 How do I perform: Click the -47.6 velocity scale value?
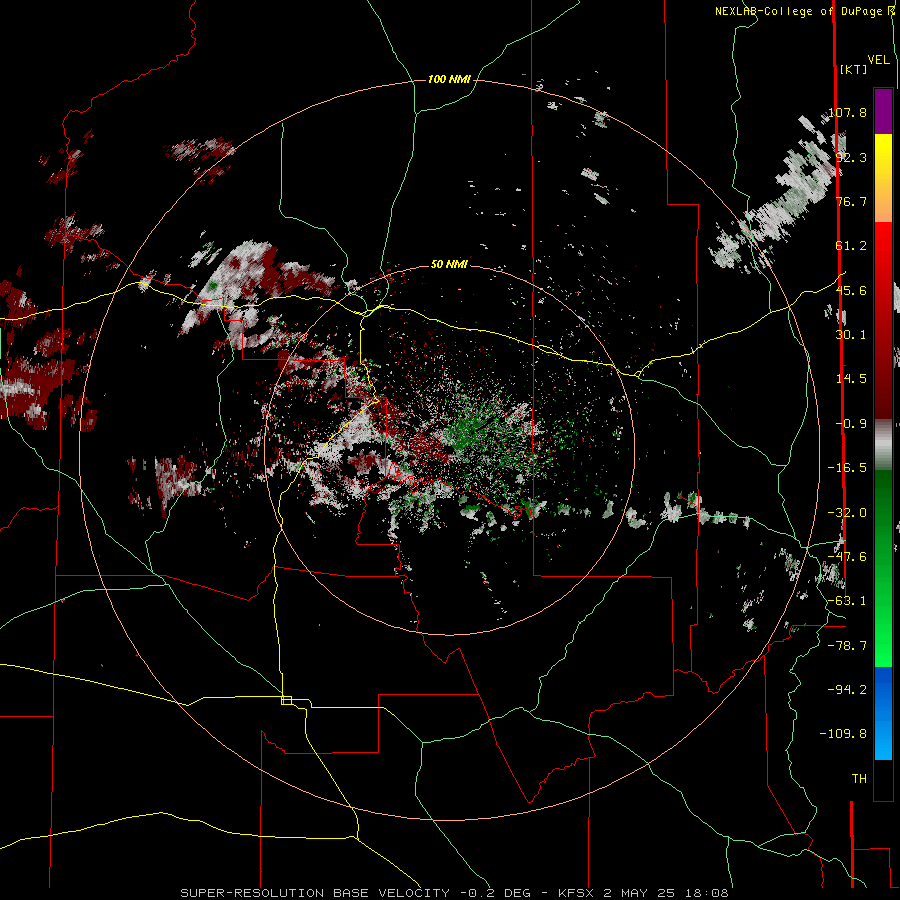(x=847, y=557)
